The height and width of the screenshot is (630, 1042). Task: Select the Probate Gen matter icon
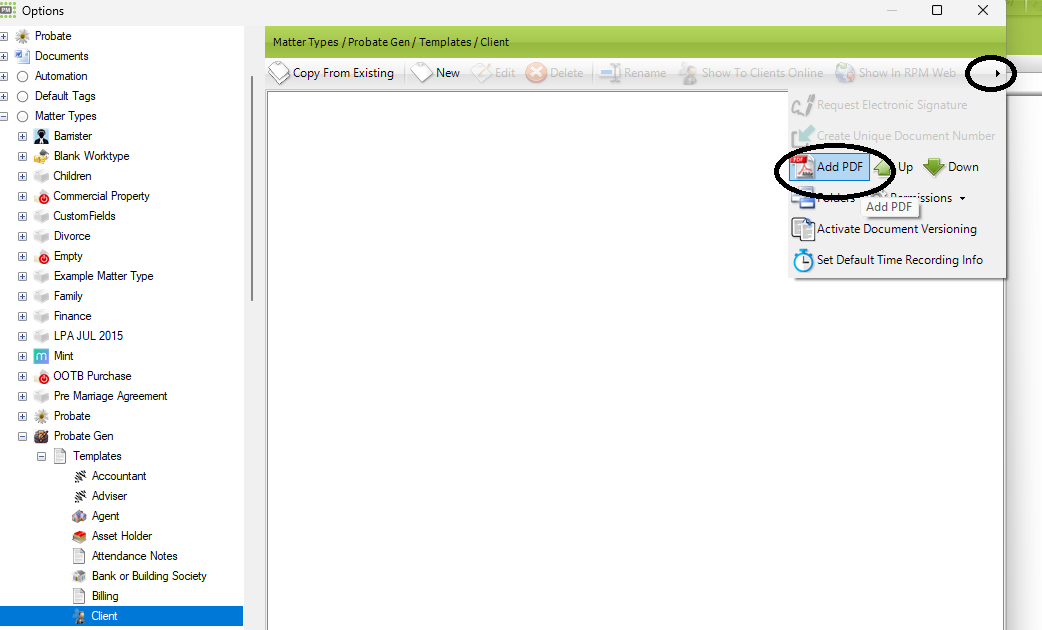[41, 436]
